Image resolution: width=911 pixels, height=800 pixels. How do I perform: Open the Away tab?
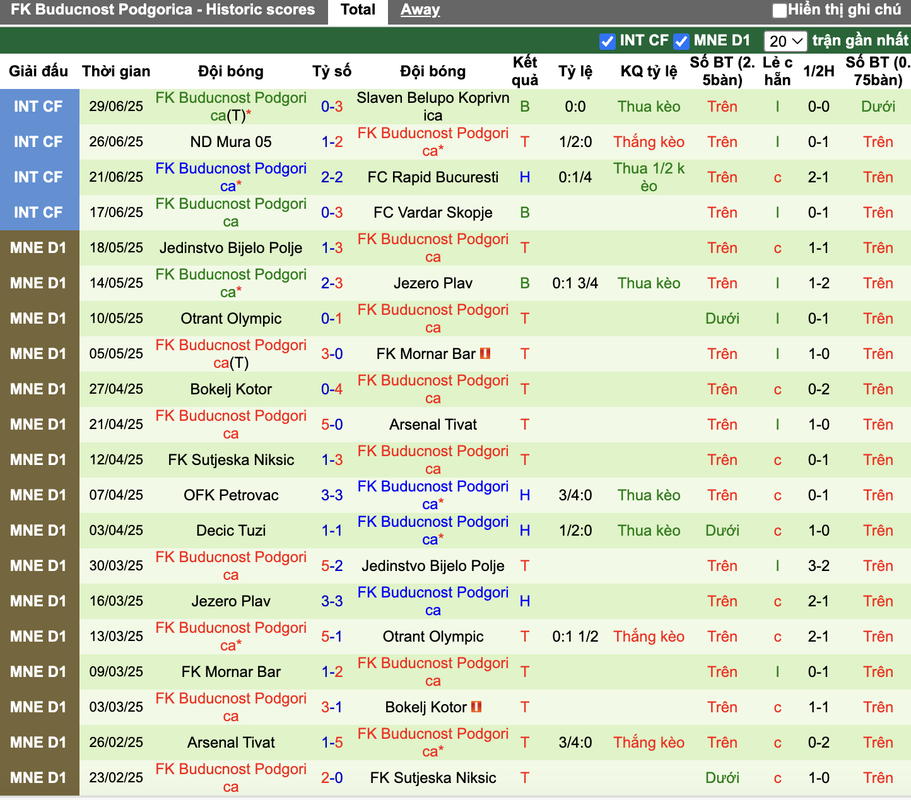pos(420,10)
